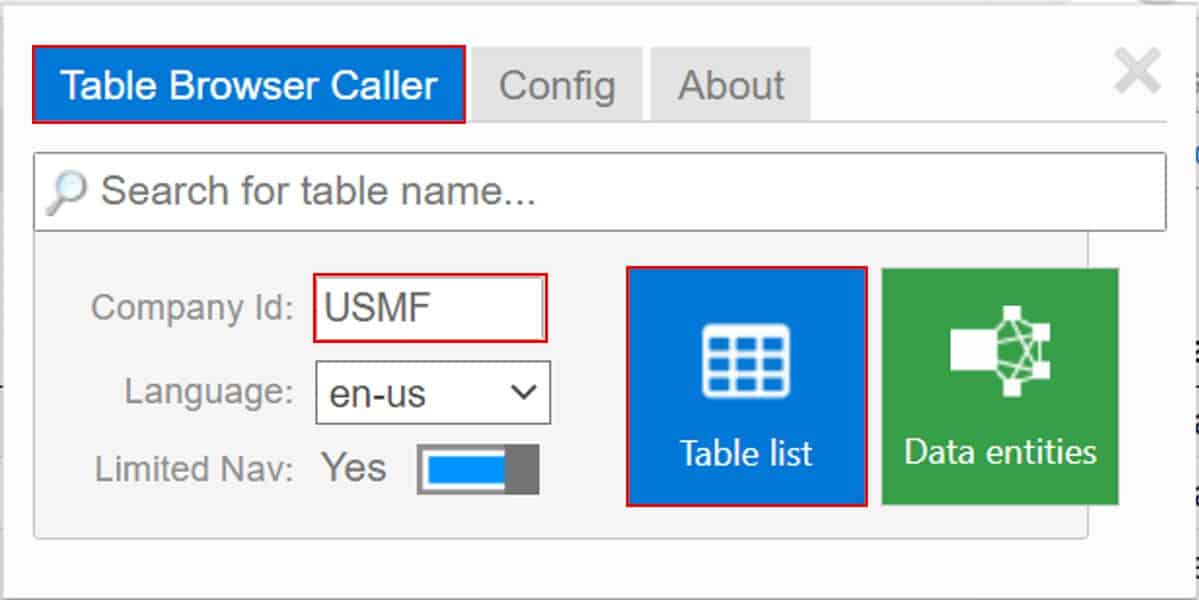Open the About tab
Image resolution: width=1199 pixels, height=601 pixels.
tap(730, 86)
